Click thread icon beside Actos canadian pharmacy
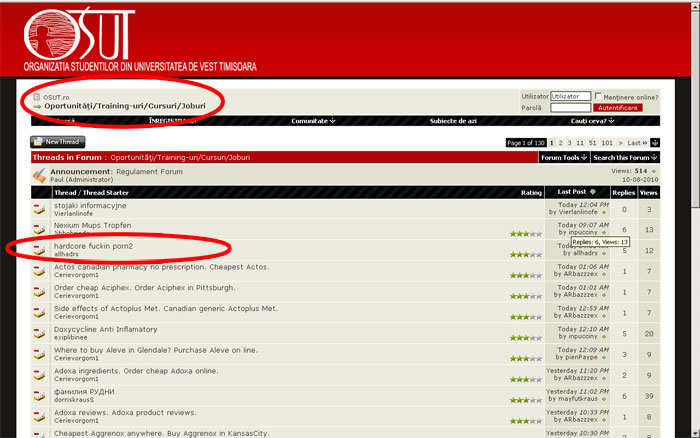 [x=39, y=271]
